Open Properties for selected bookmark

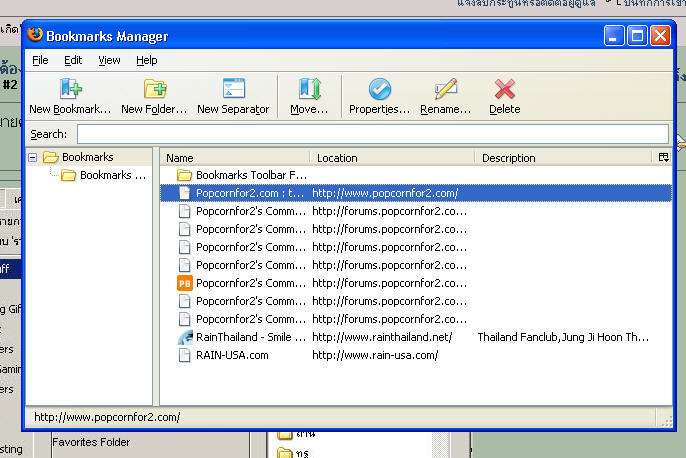tap(379, 96)
